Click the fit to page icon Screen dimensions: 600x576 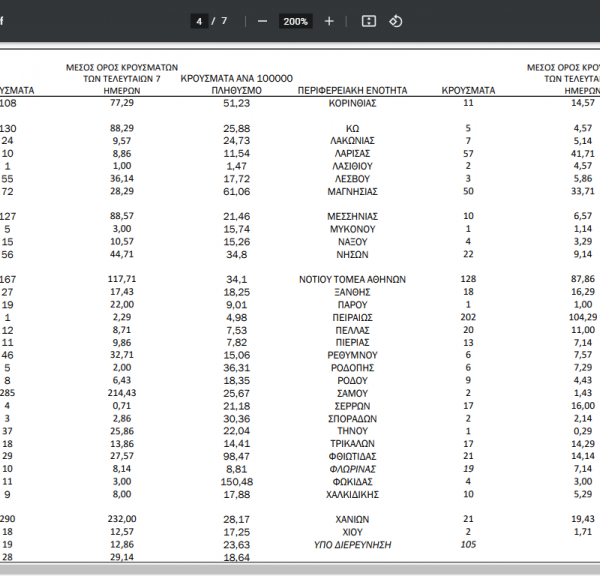(369, 21)
